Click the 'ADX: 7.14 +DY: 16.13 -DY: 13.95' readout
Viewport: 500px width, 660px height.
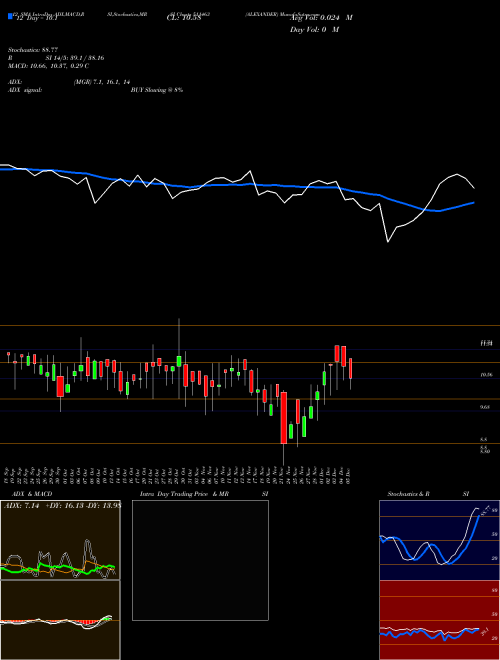click(62, 505)
